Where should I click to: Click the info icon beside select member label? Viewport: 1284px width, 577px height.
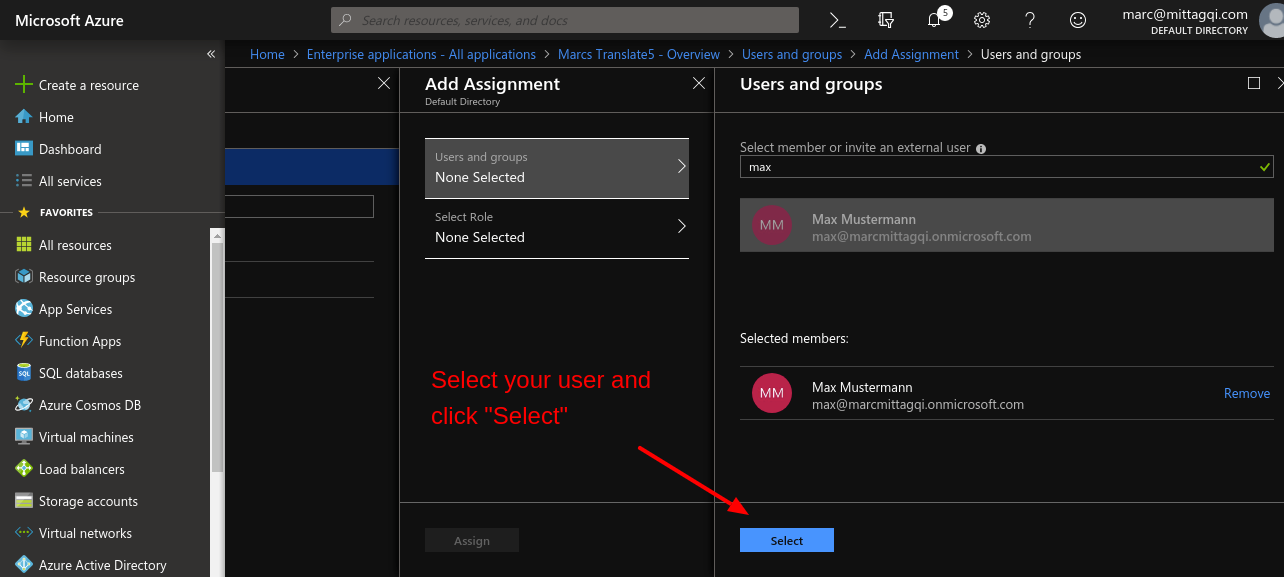(x=981, y=148)
